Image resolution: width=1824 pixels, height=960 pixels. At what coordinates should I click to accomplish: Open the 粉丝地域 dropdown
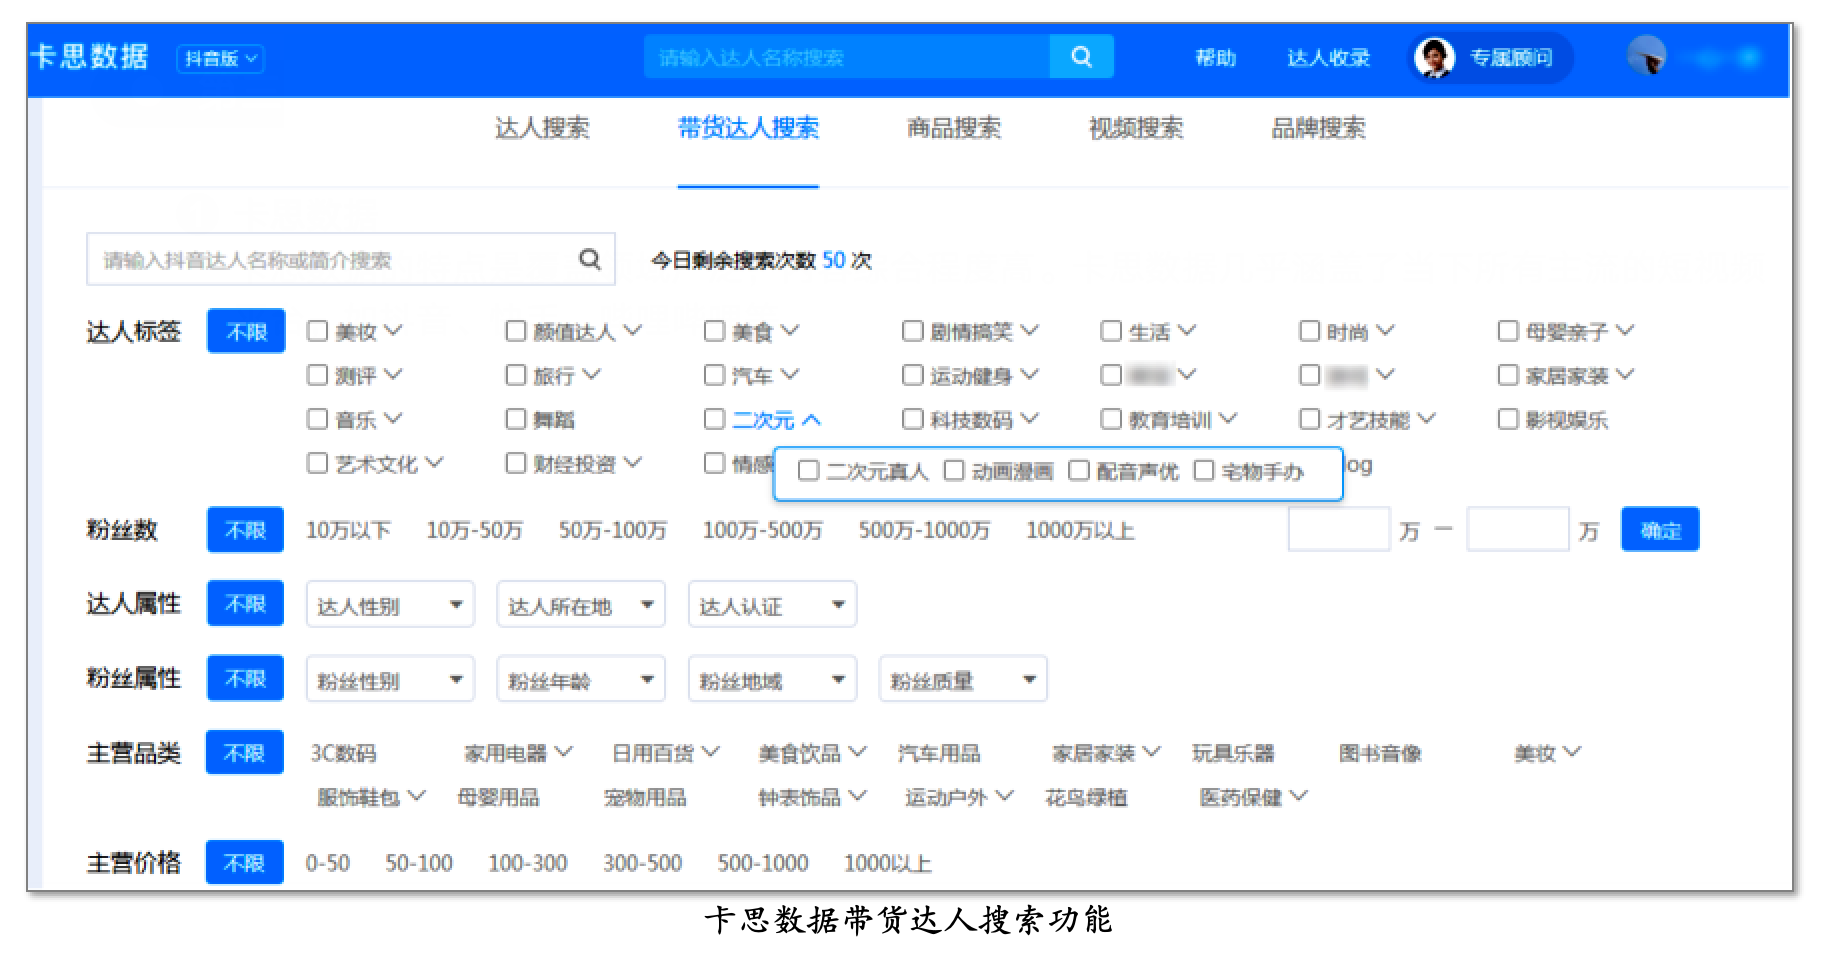point(772,680)
